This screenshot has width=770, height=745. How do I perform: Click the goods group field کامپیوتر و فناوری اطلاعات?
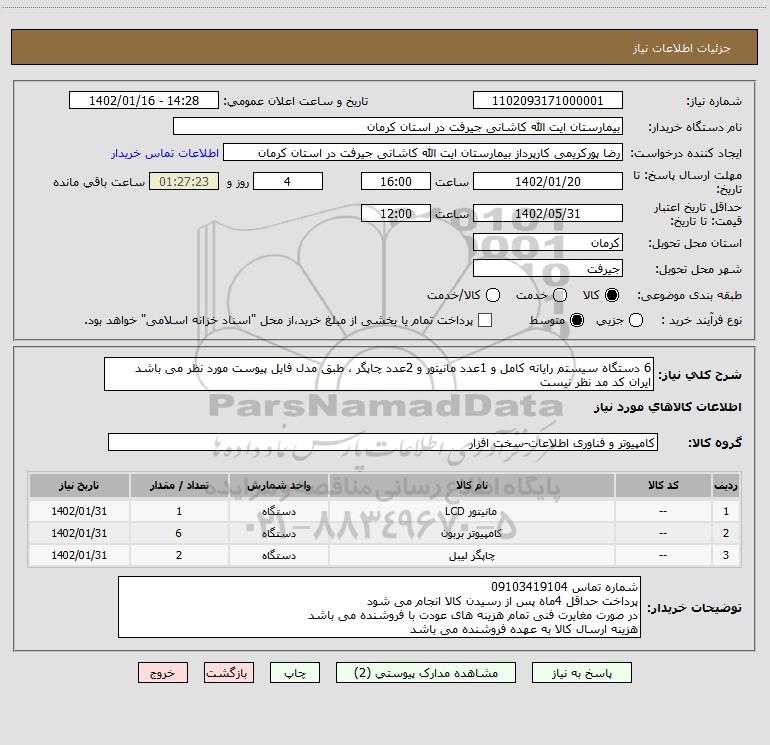click(383, 442)
